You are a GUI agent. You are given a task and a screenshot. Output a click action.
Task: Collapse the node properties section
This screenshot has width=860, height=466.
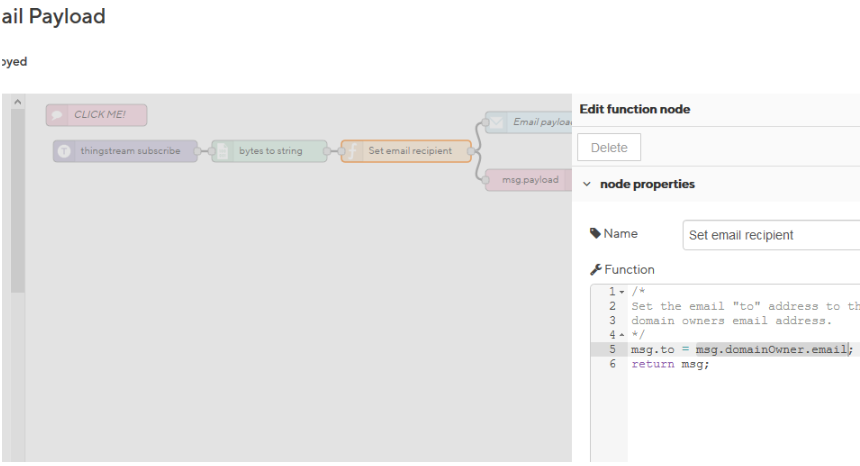587,184
